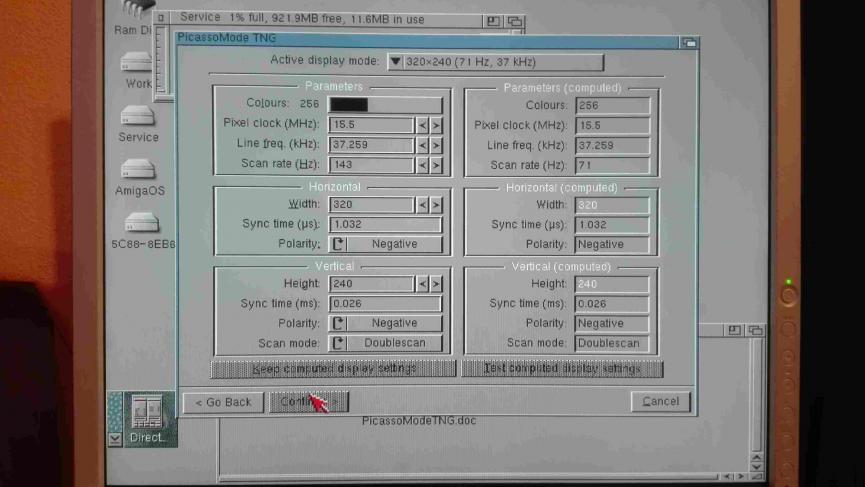865x487 pixels.
Task: Toggle the Horizontal Polarity cycle gadget
Action: tap(385, 244)
